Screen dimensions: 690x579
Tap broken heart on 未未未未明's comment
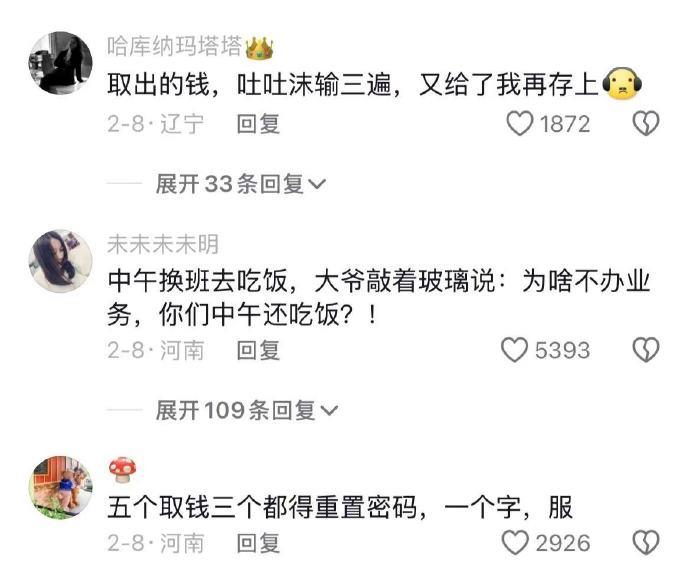(646, 350)
